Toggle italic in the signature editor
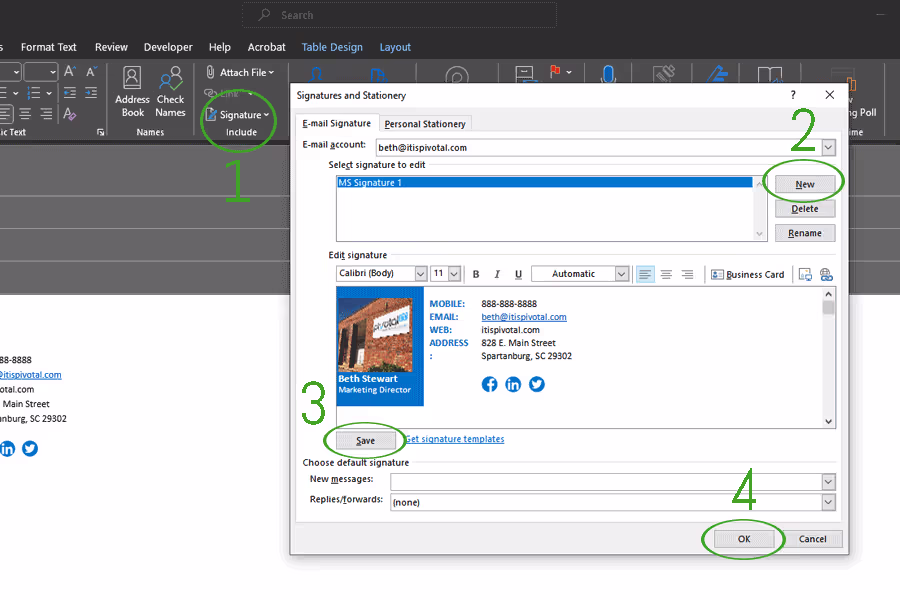This screenshot has width=900, height=600. coord(497,274)
